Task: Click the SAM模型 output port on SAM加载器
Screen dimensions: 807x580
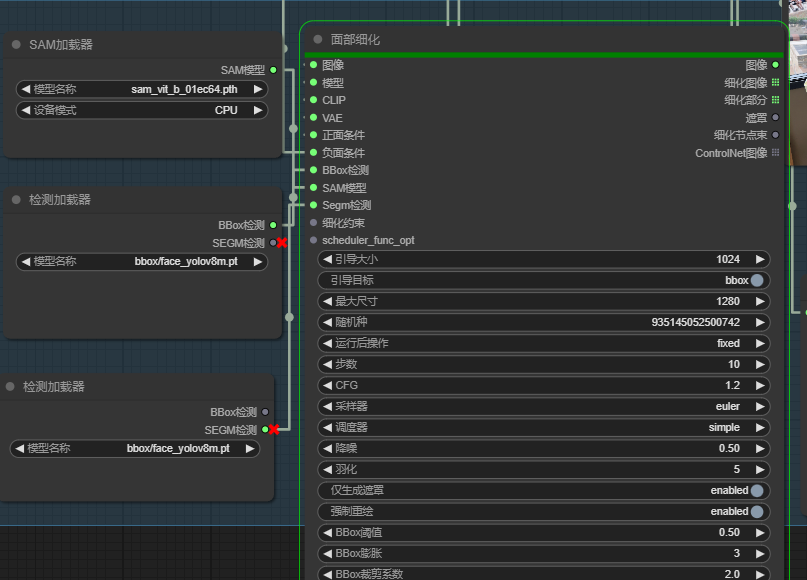Action: coord(273,70)
